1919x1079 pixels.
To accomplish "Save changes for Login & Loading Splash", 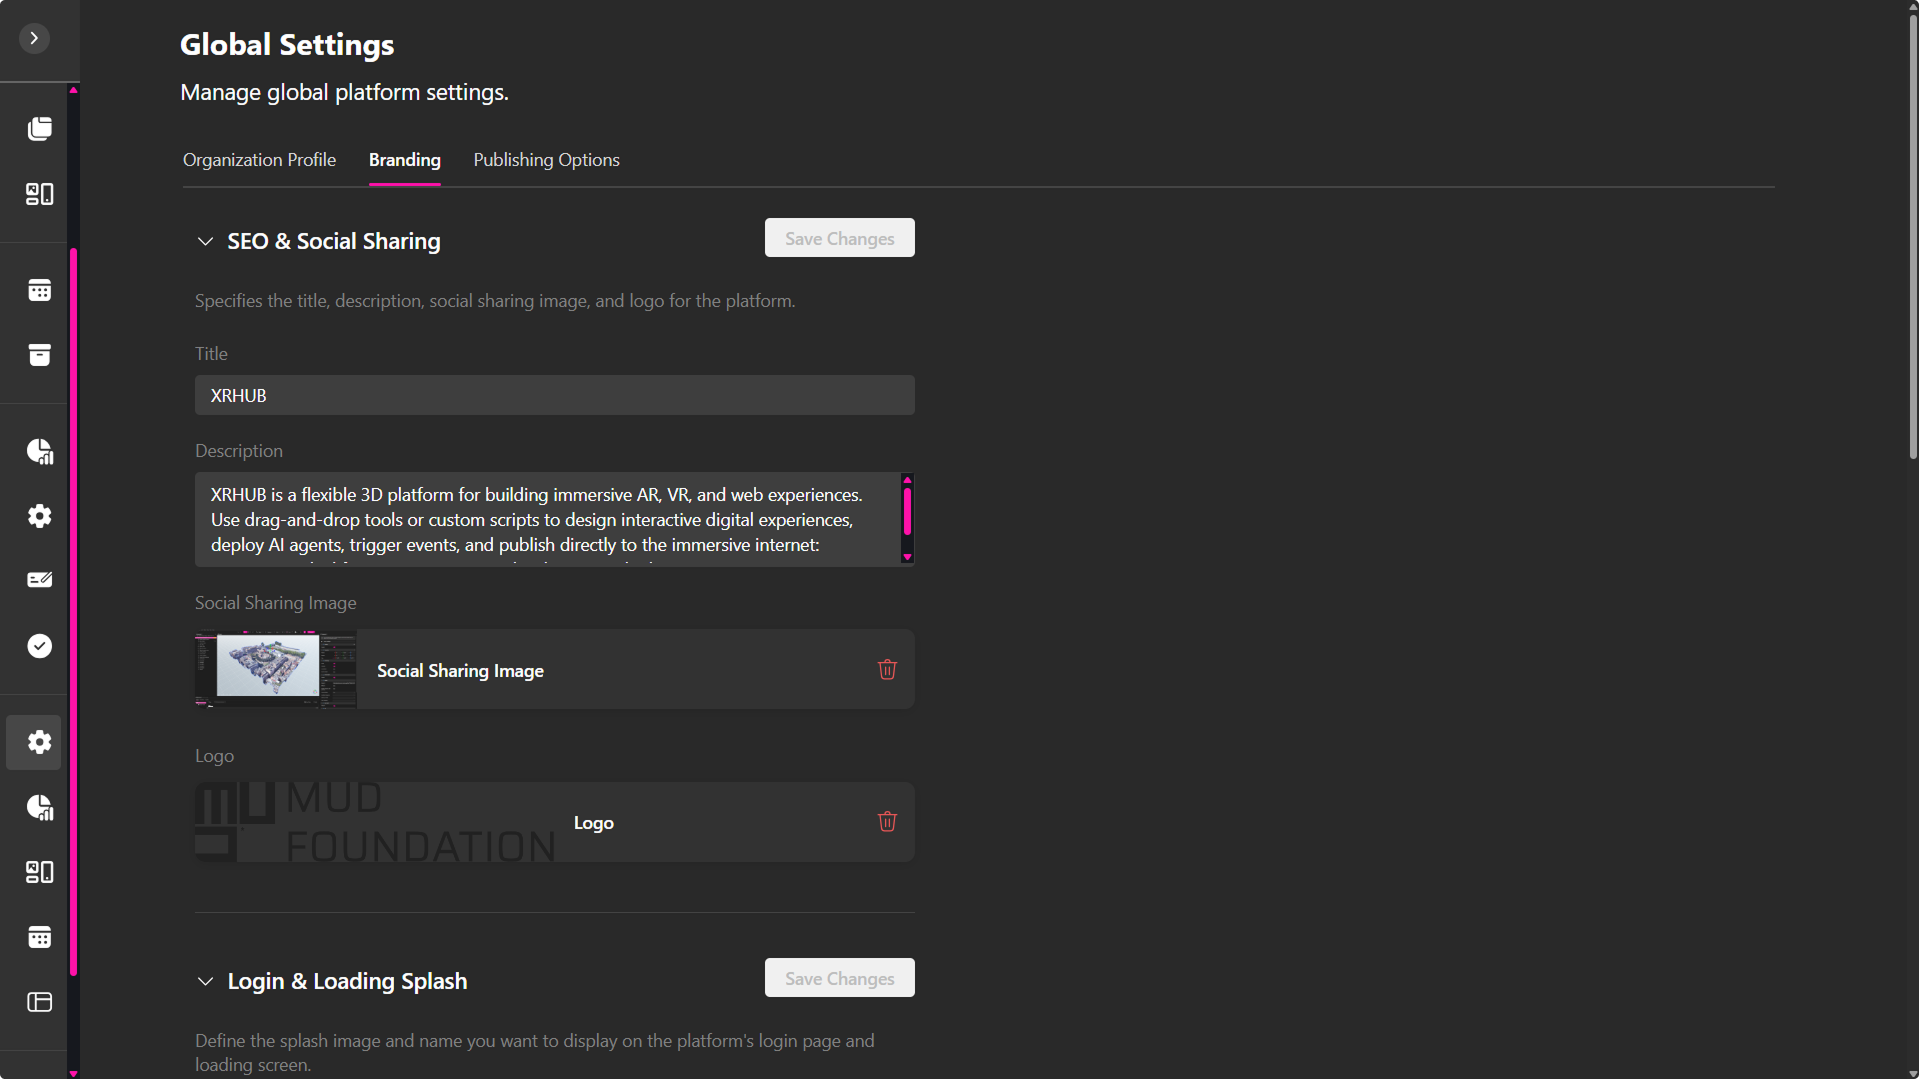I will point(839,978).
